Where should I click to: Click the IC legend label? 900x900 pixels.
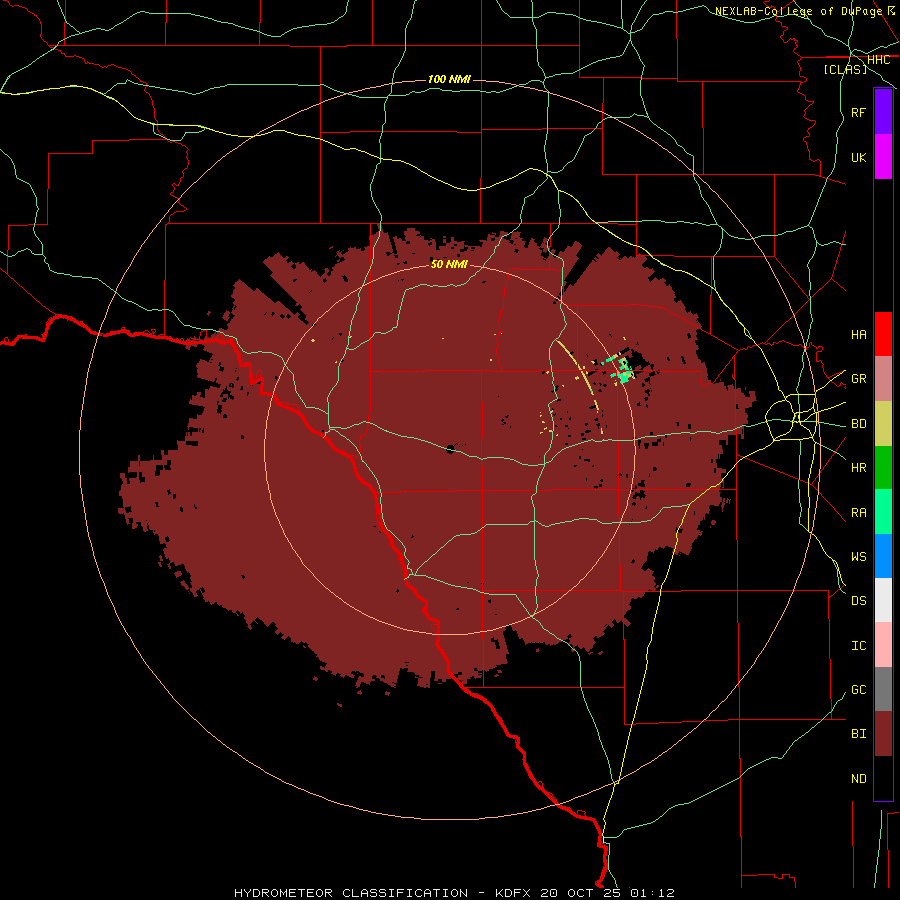point(858,645)
